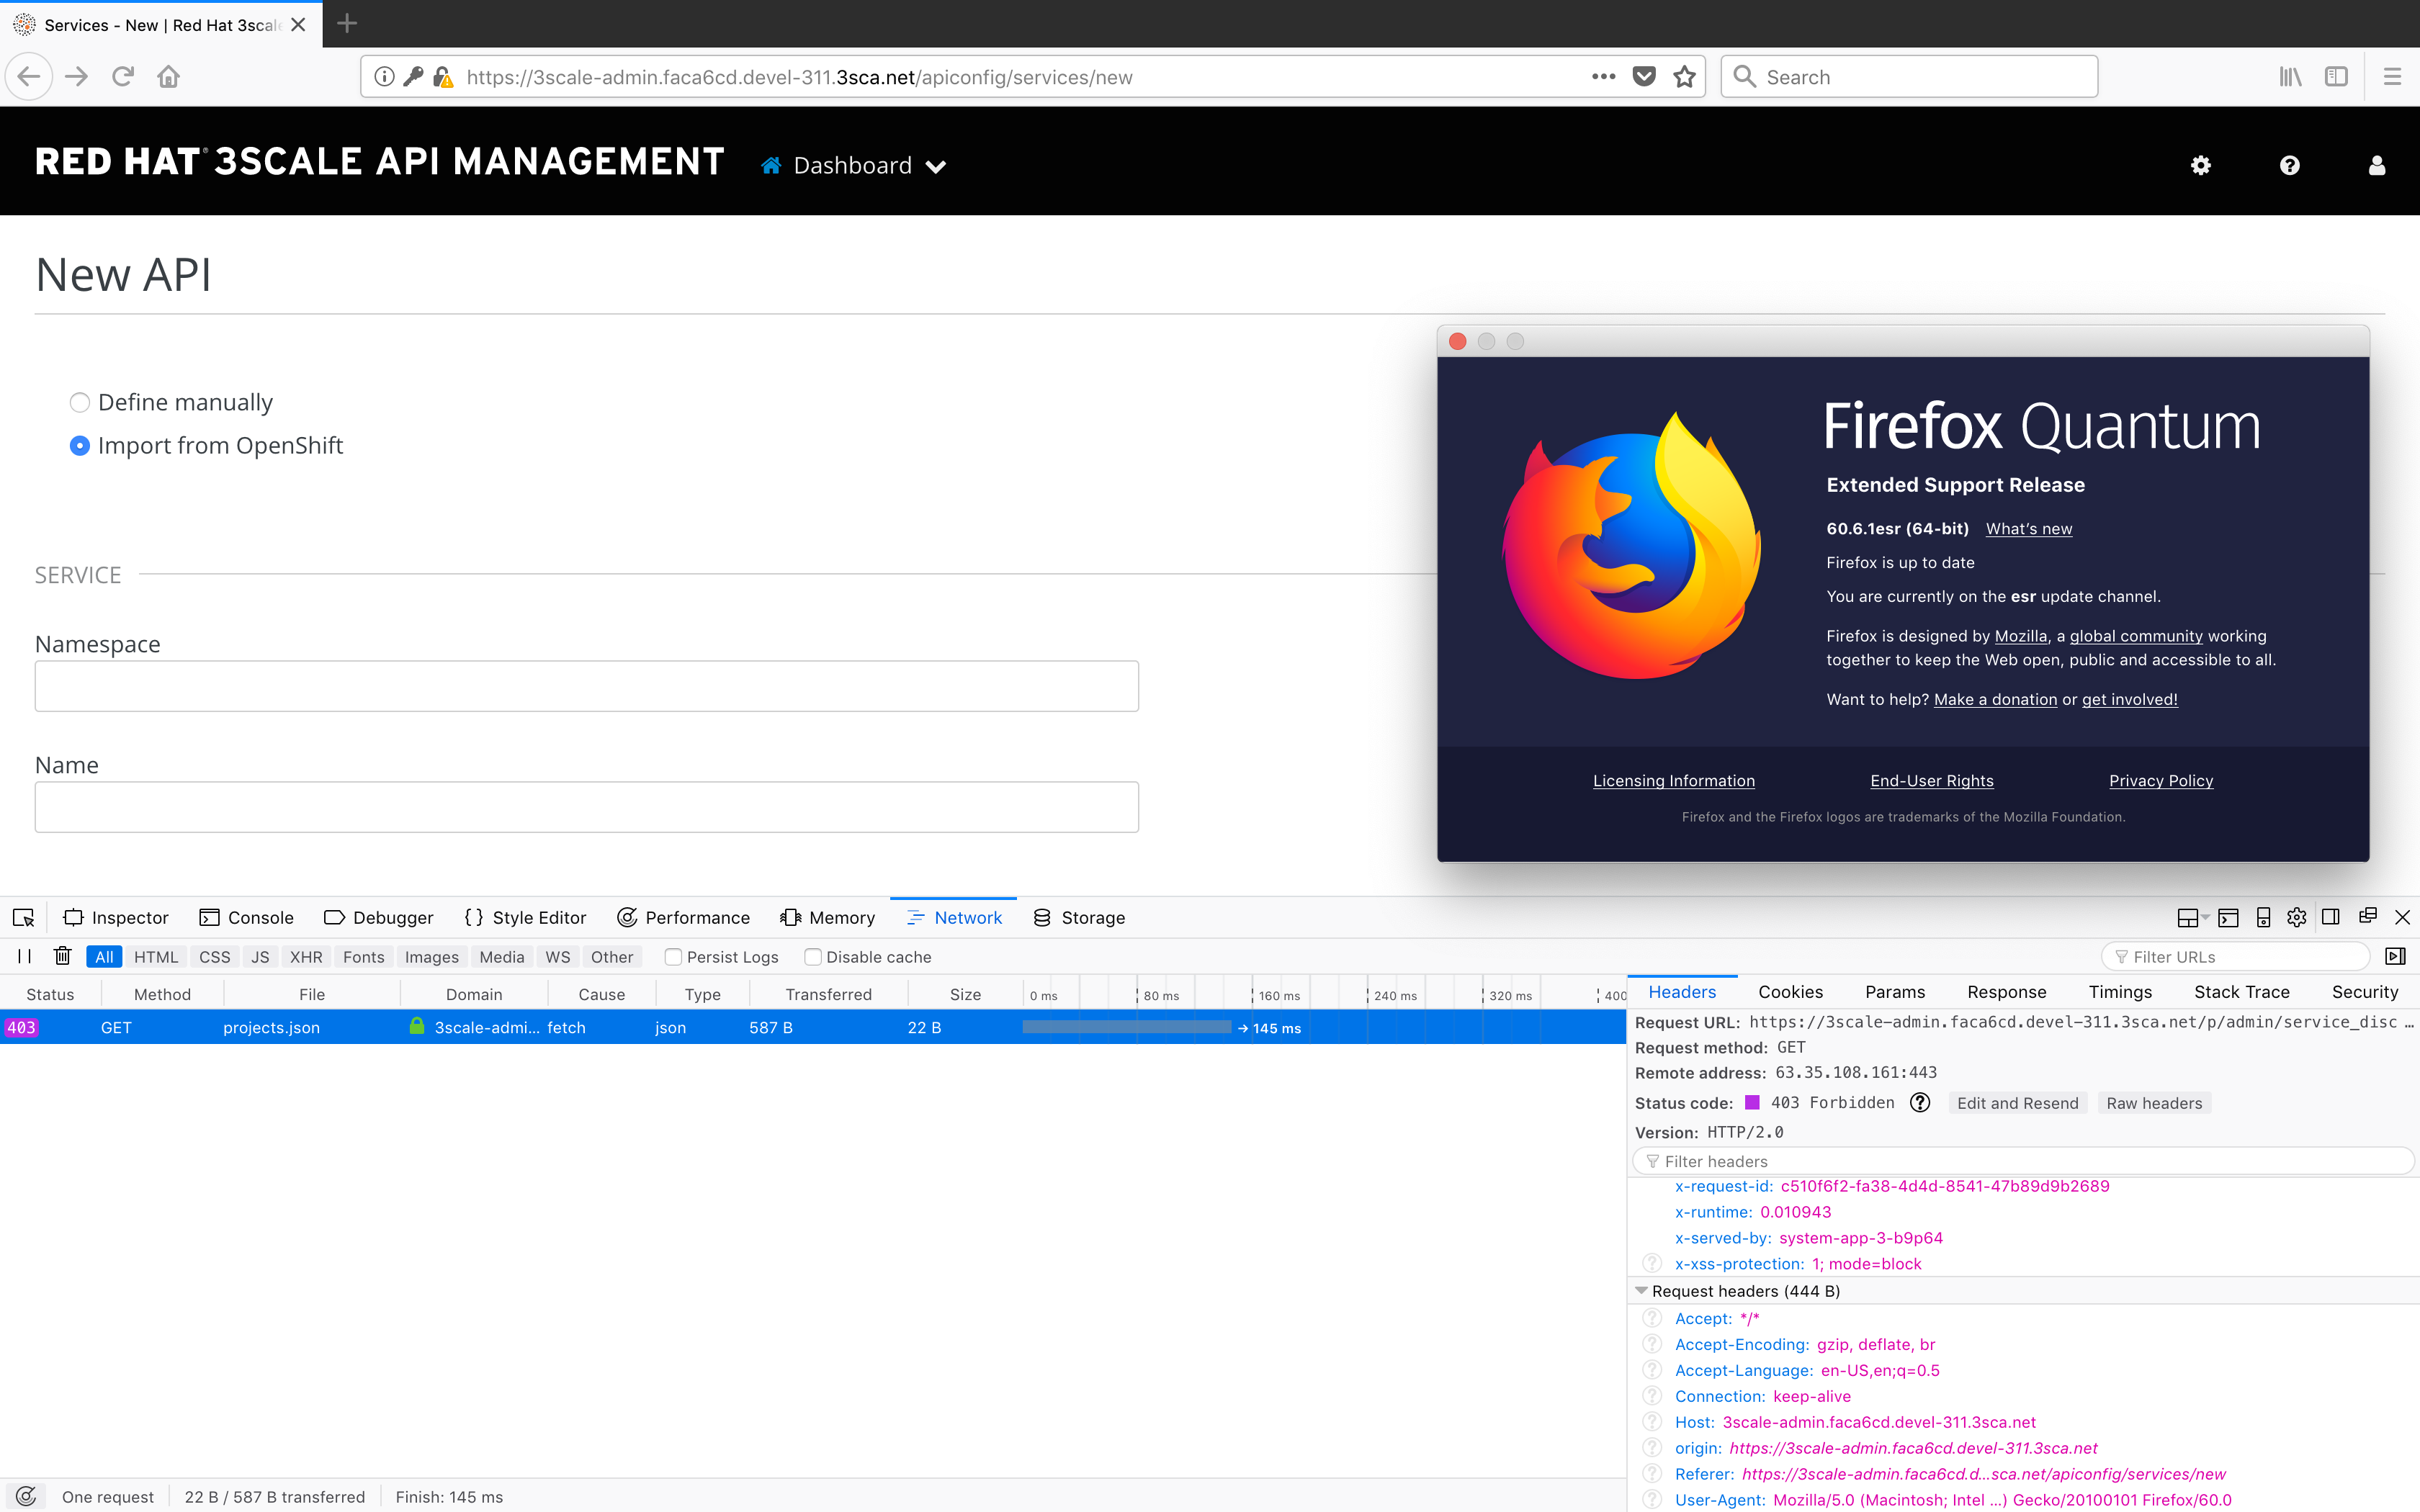Pause network recording
This screenshot has height=1512, width=2420.
tap(24, 956)
